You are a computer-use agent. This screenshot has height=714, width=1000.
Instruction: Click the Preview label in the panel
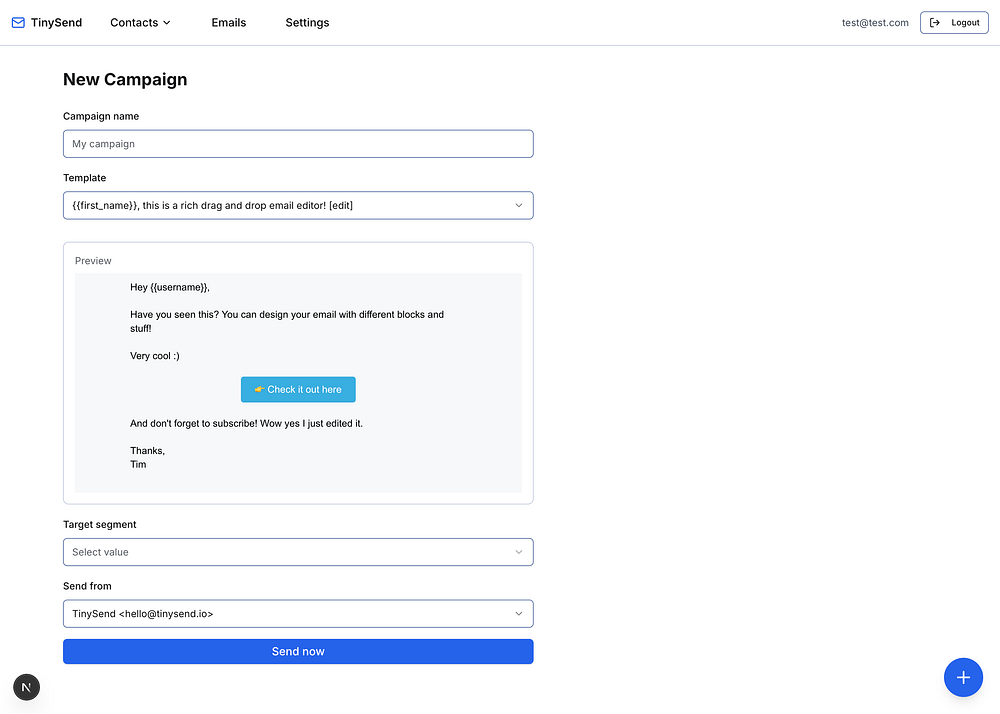93,261
